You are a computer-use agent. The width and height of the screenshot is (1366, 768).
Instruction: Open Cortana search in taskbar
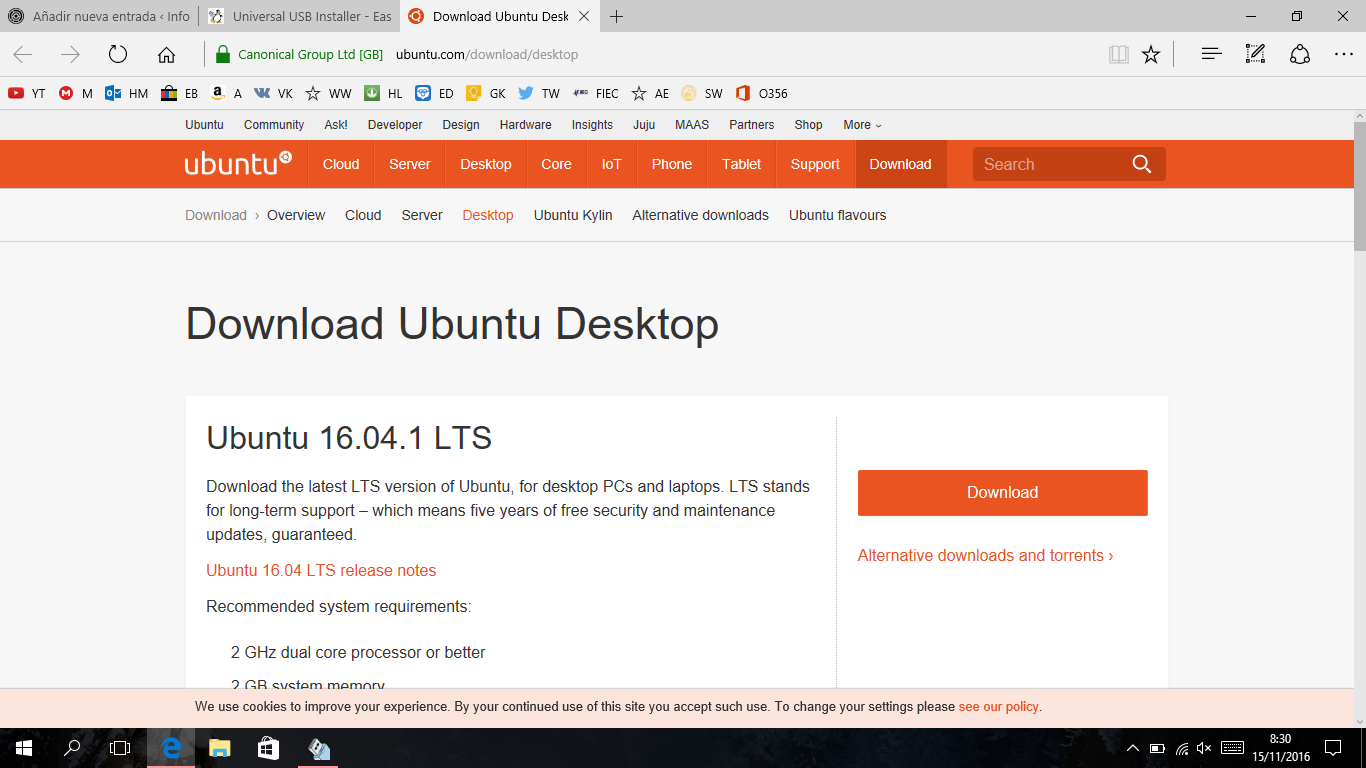click(x=72, y=748)
